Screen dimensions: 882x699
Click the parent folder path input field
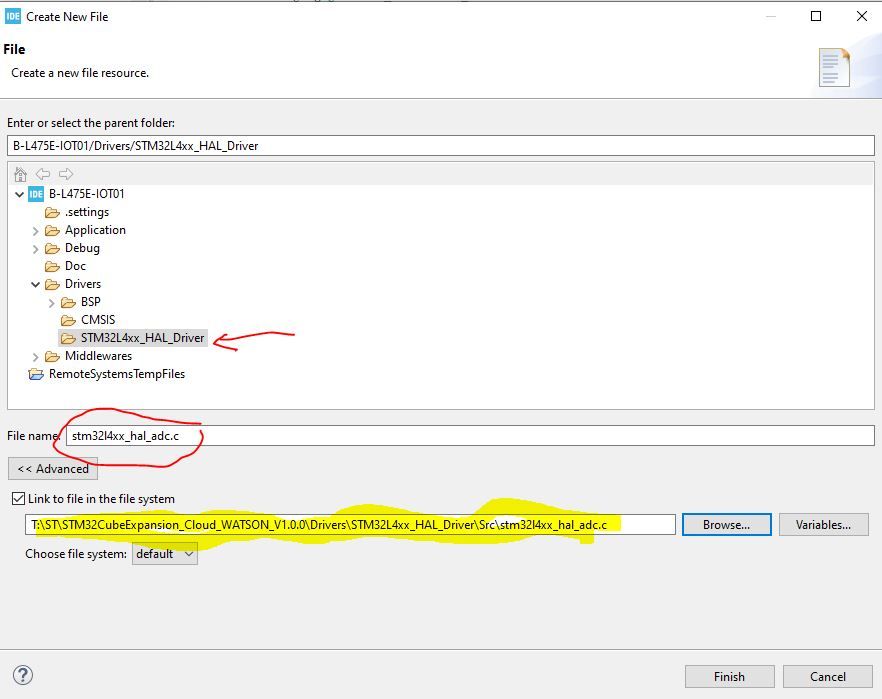coord(441,146)
